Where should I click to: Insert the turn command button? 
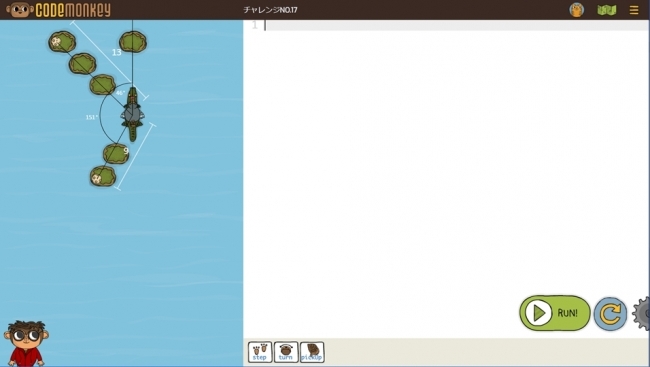coord(286,352)
